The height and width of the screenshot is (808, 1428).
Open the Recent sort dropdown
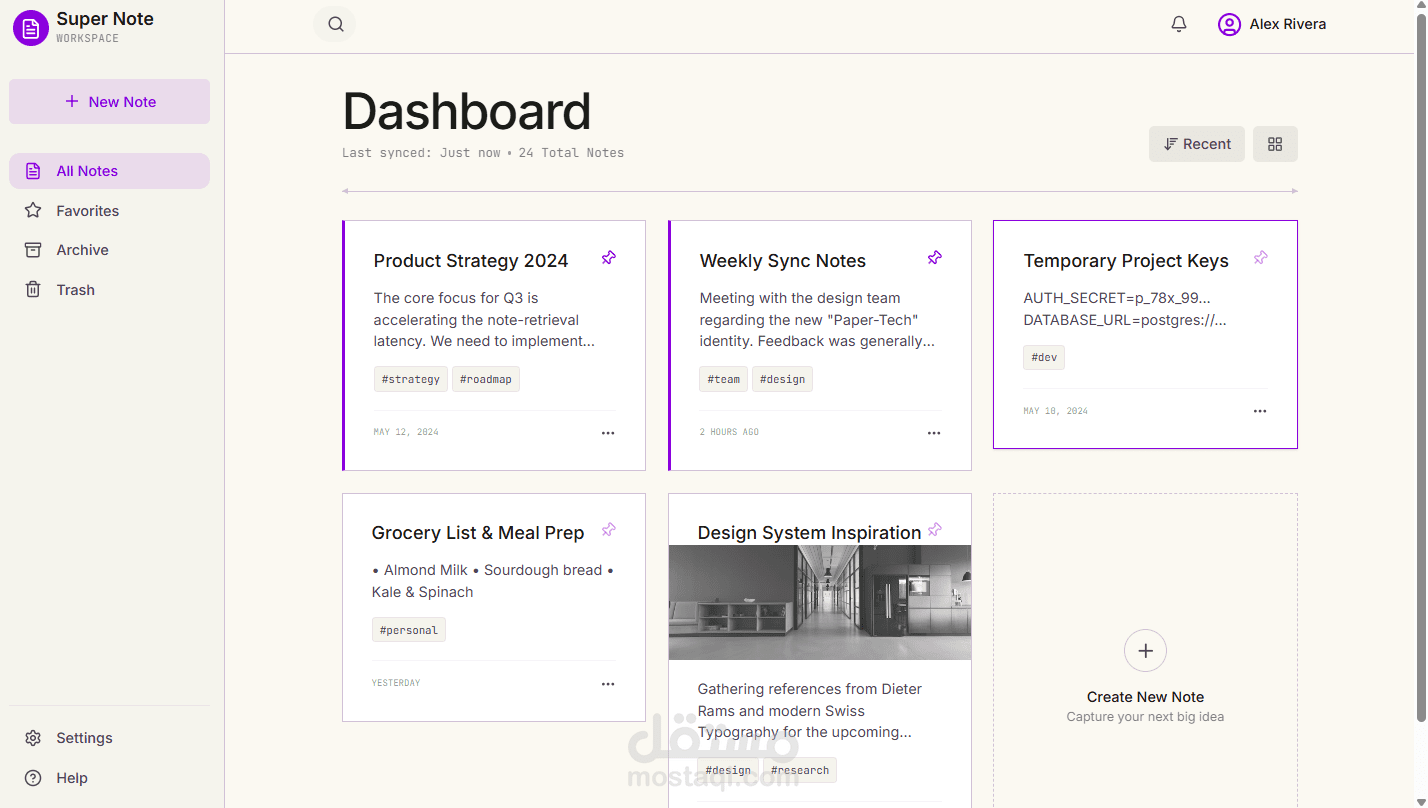(x=1197, y=144)
